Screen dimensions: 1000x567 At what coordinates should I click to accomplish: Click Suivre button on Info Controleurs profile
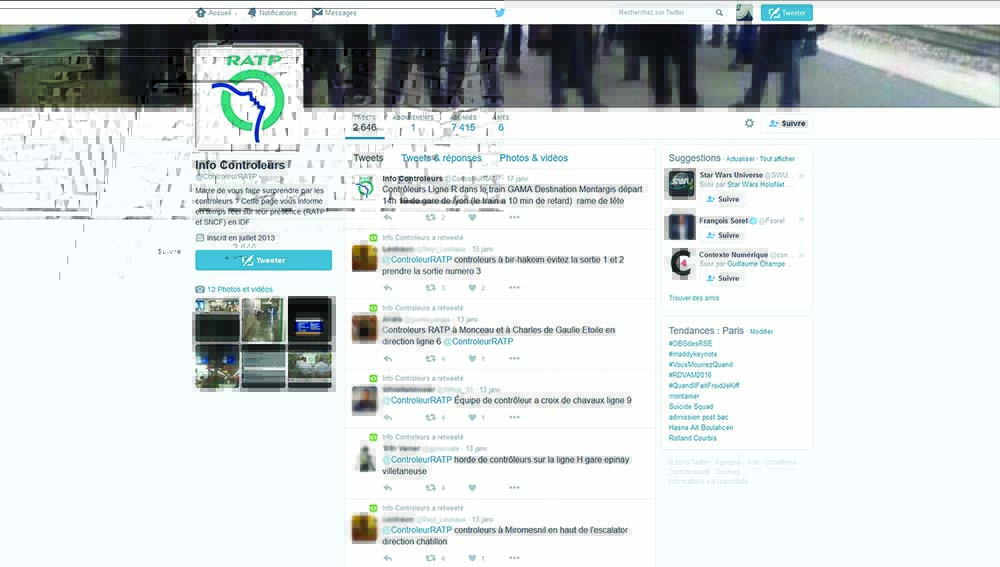coord(788,123)
